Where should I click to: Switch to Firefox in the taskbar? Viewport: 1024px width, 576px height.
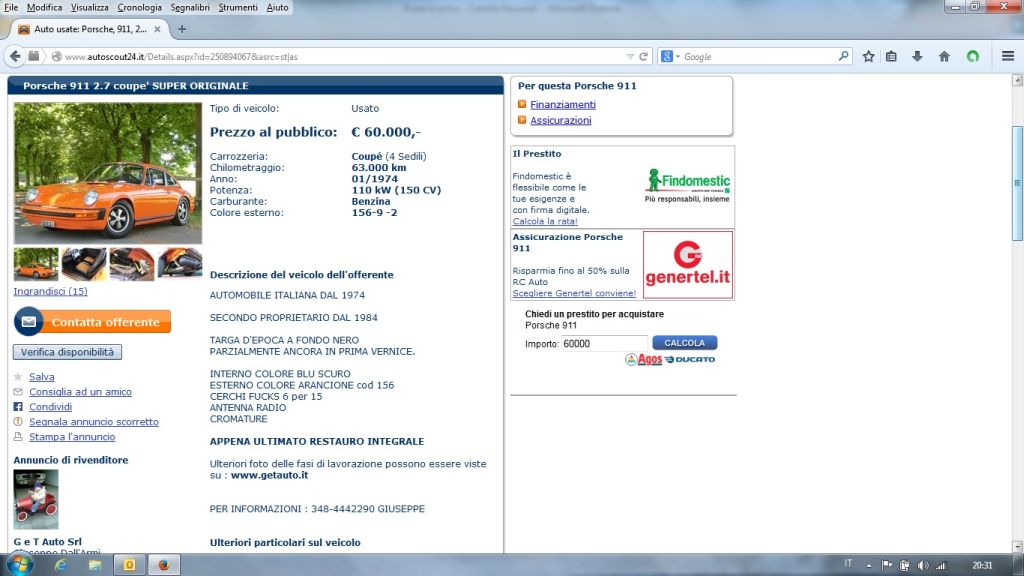point(163,565)
